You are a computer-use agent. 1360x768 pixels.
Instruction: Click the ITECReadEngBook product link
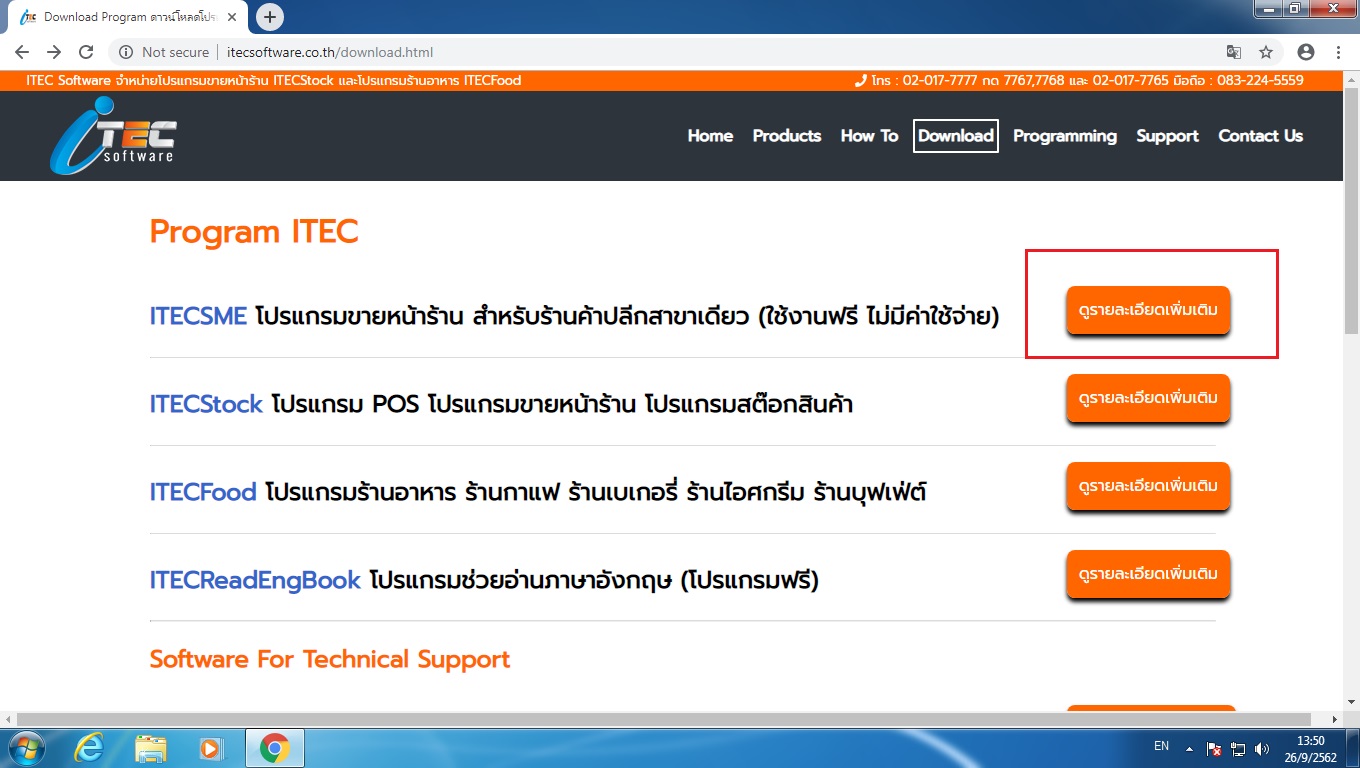click(x=255, y=580)
